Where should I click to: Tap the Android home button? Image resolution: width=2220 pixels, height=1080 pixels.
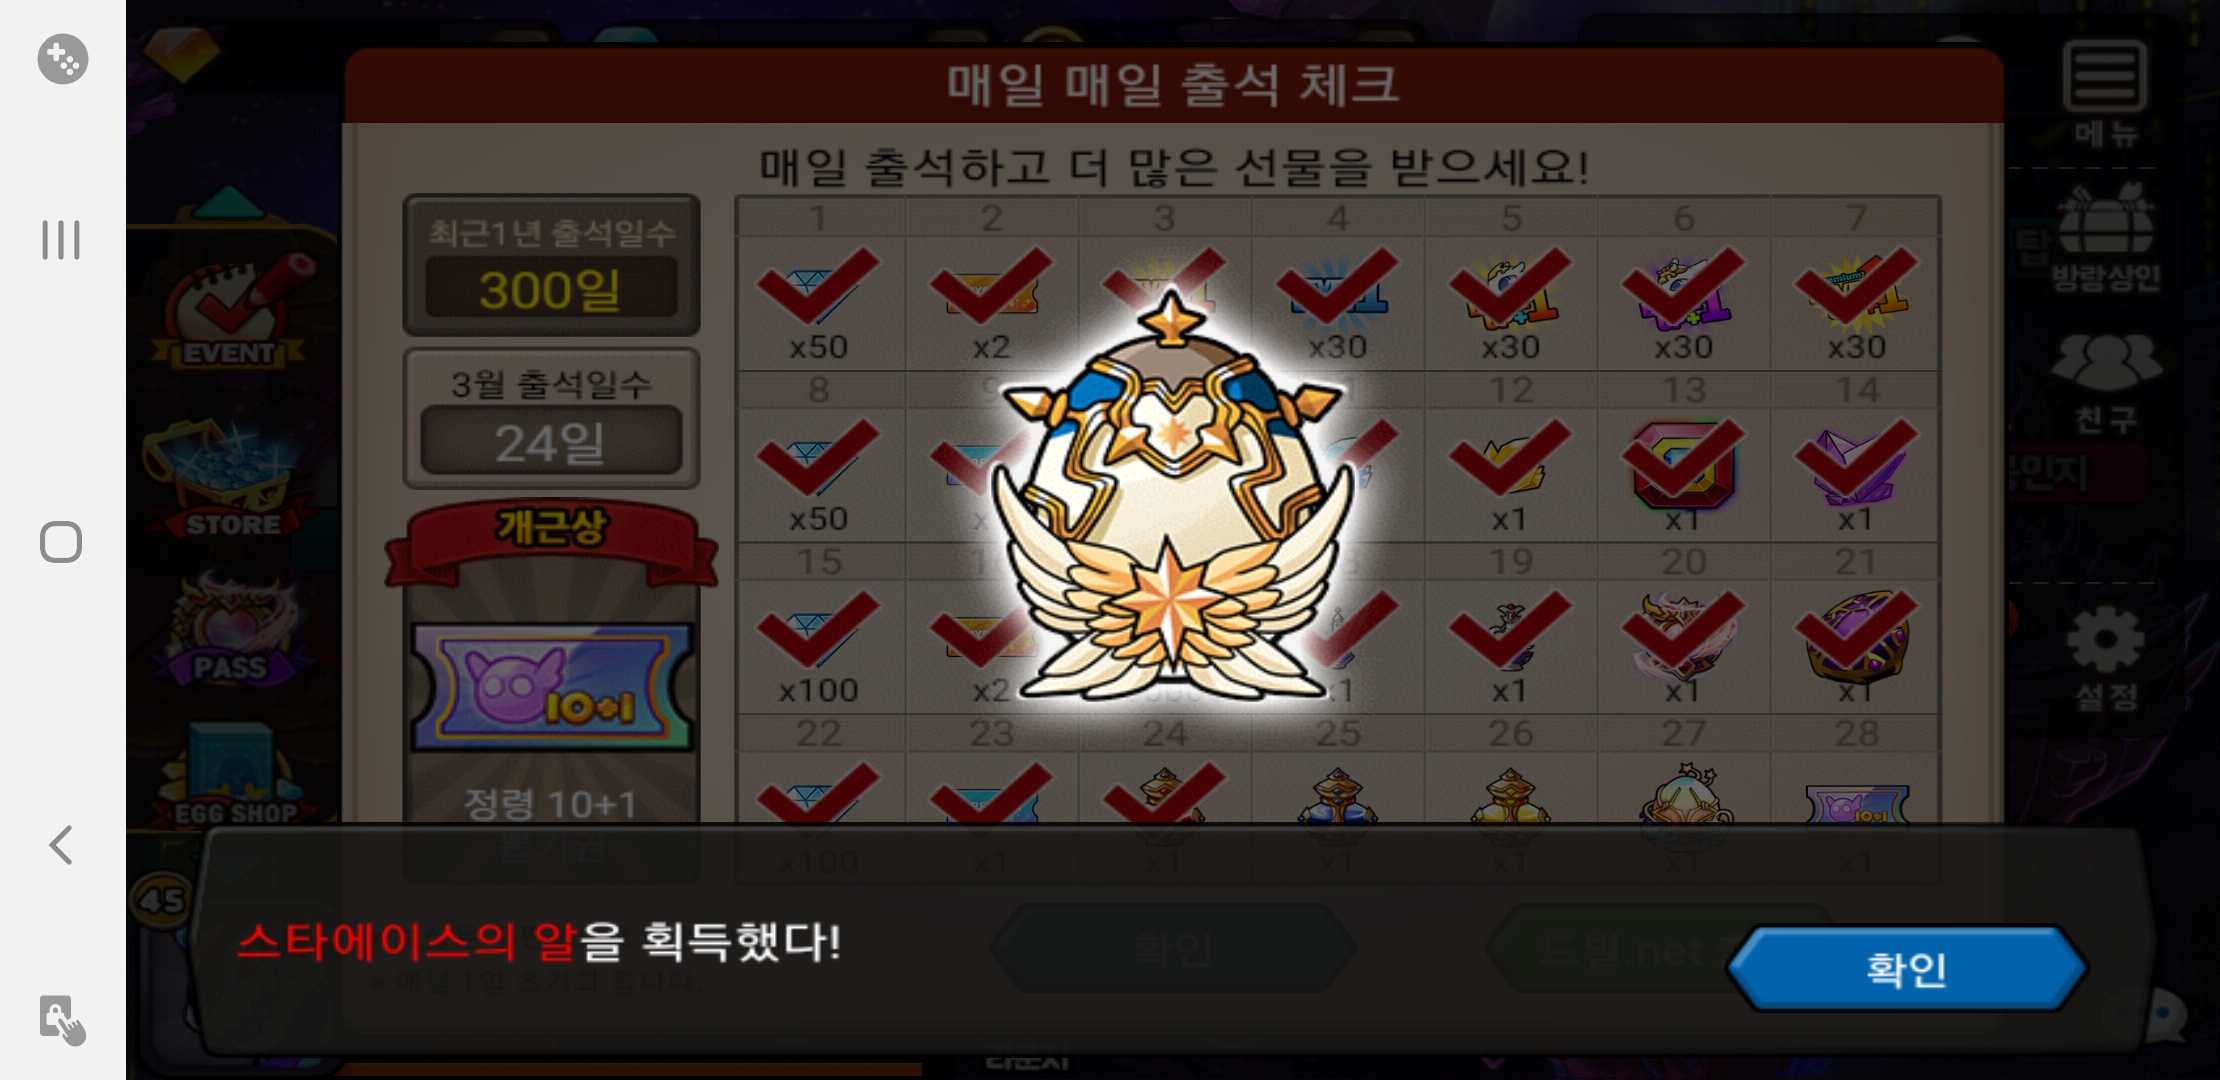(61, 542)
